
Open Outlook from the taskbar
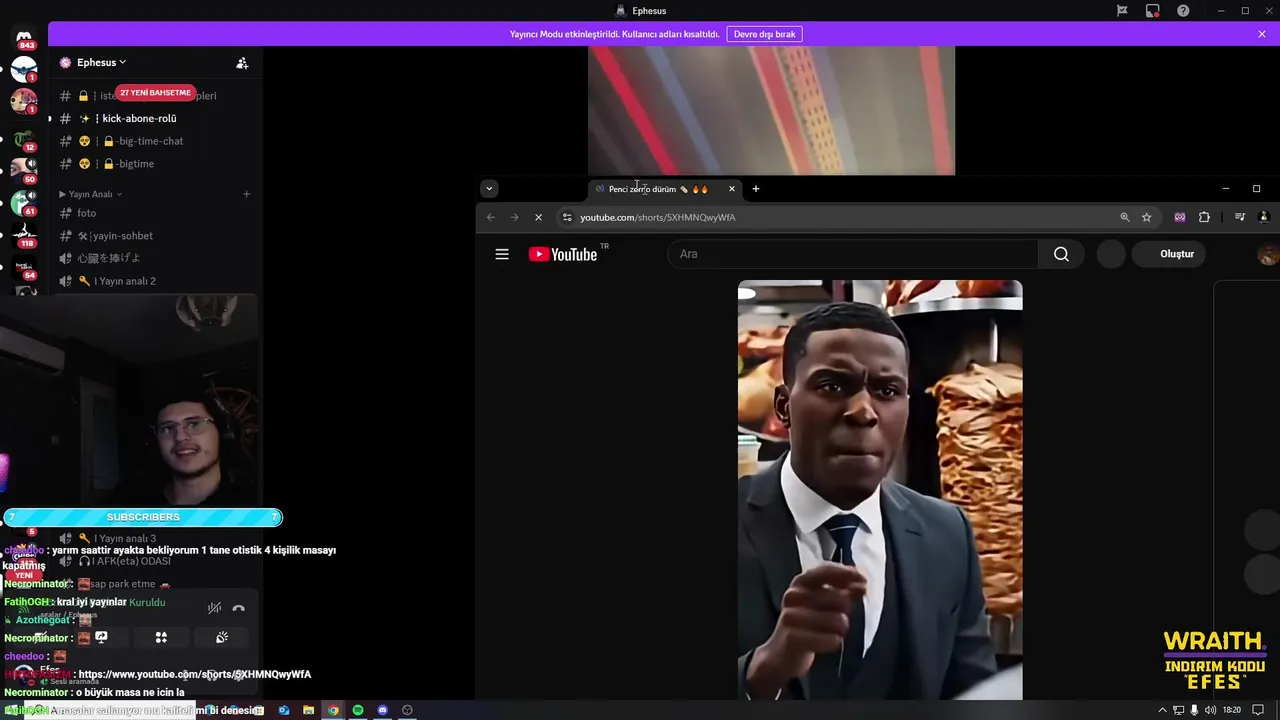pos(284,710)
